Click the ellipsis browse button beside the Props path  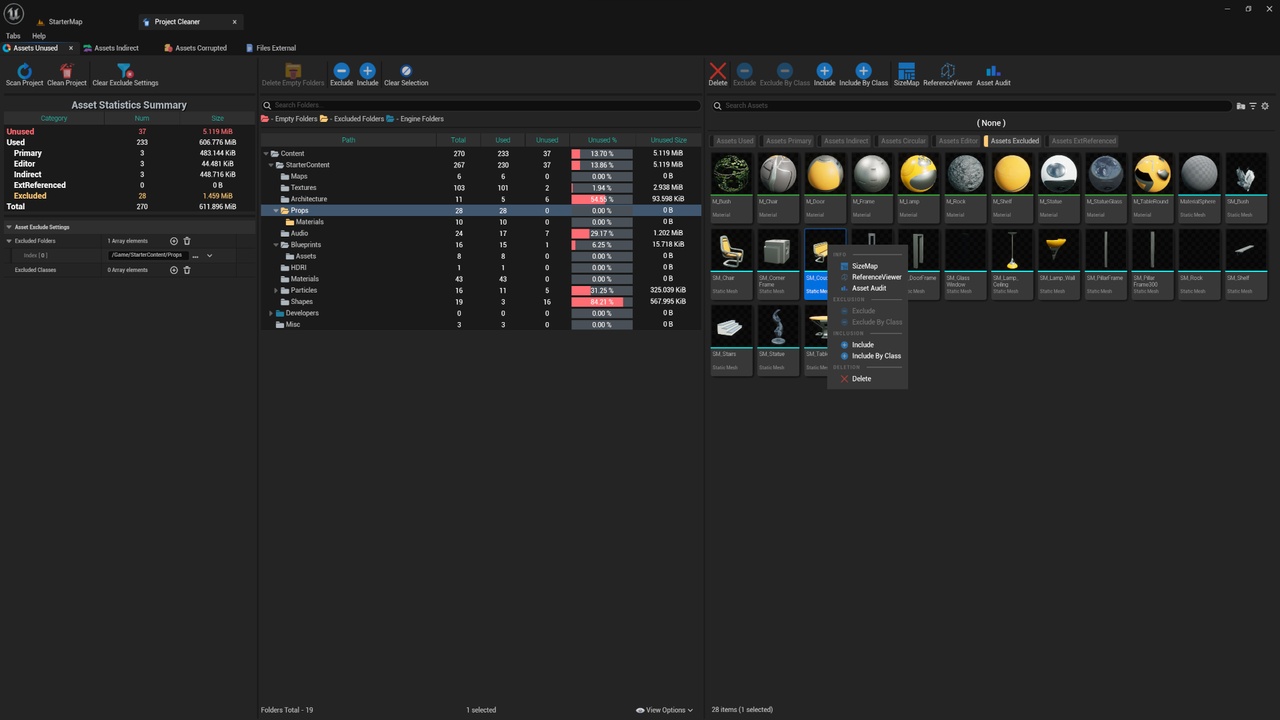point(195,256)
